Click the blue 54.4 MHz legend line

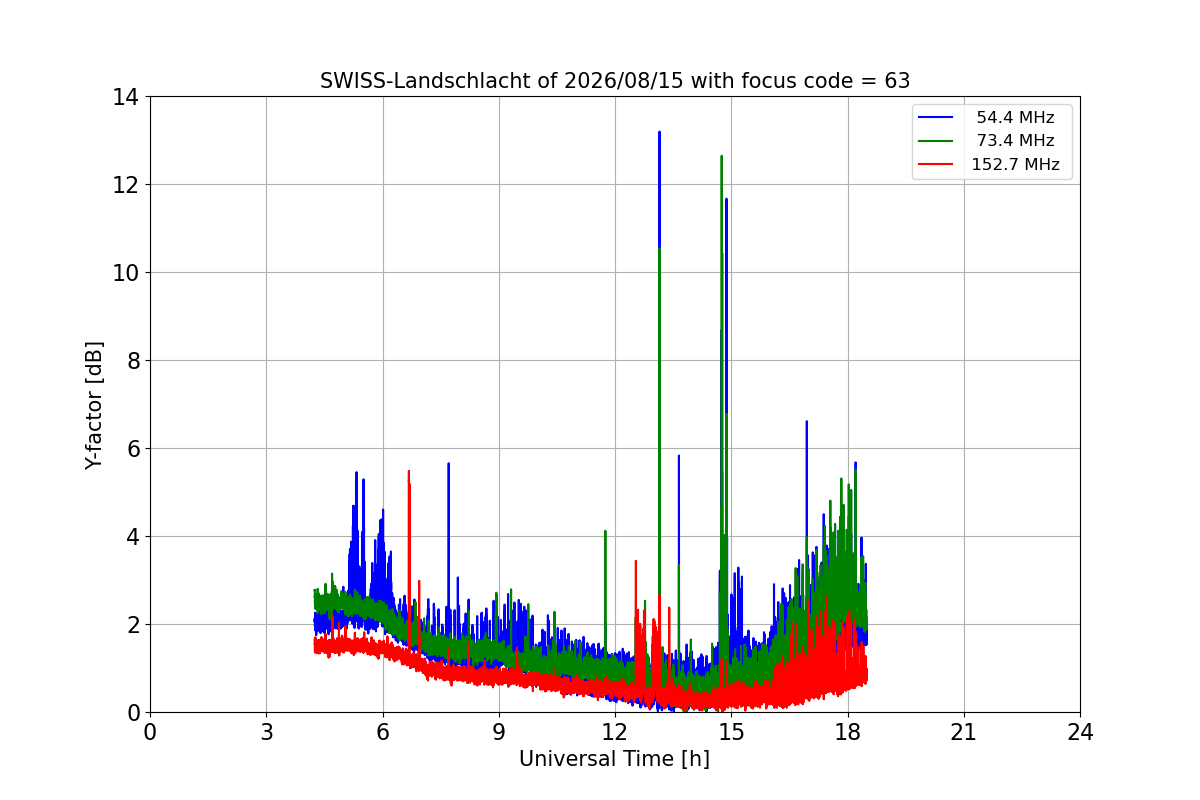(x=937, y=118)
